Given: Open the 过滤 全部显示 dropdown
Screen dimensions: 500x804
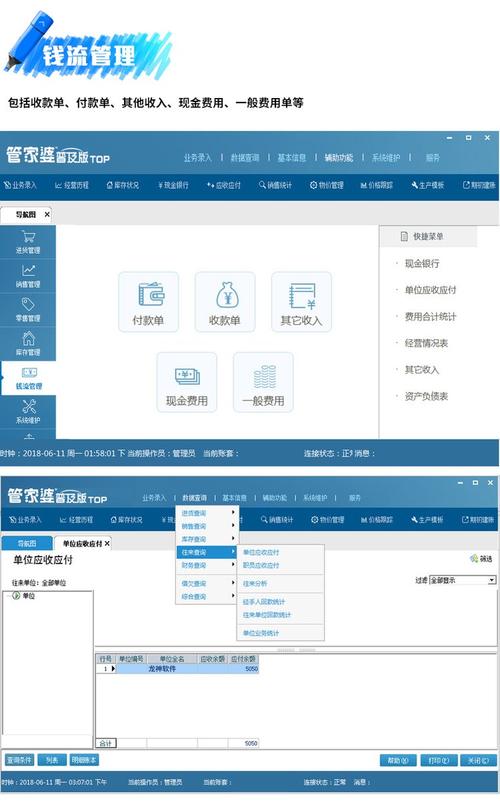Looking at the screenshot, I should click(x=463, y=580).
